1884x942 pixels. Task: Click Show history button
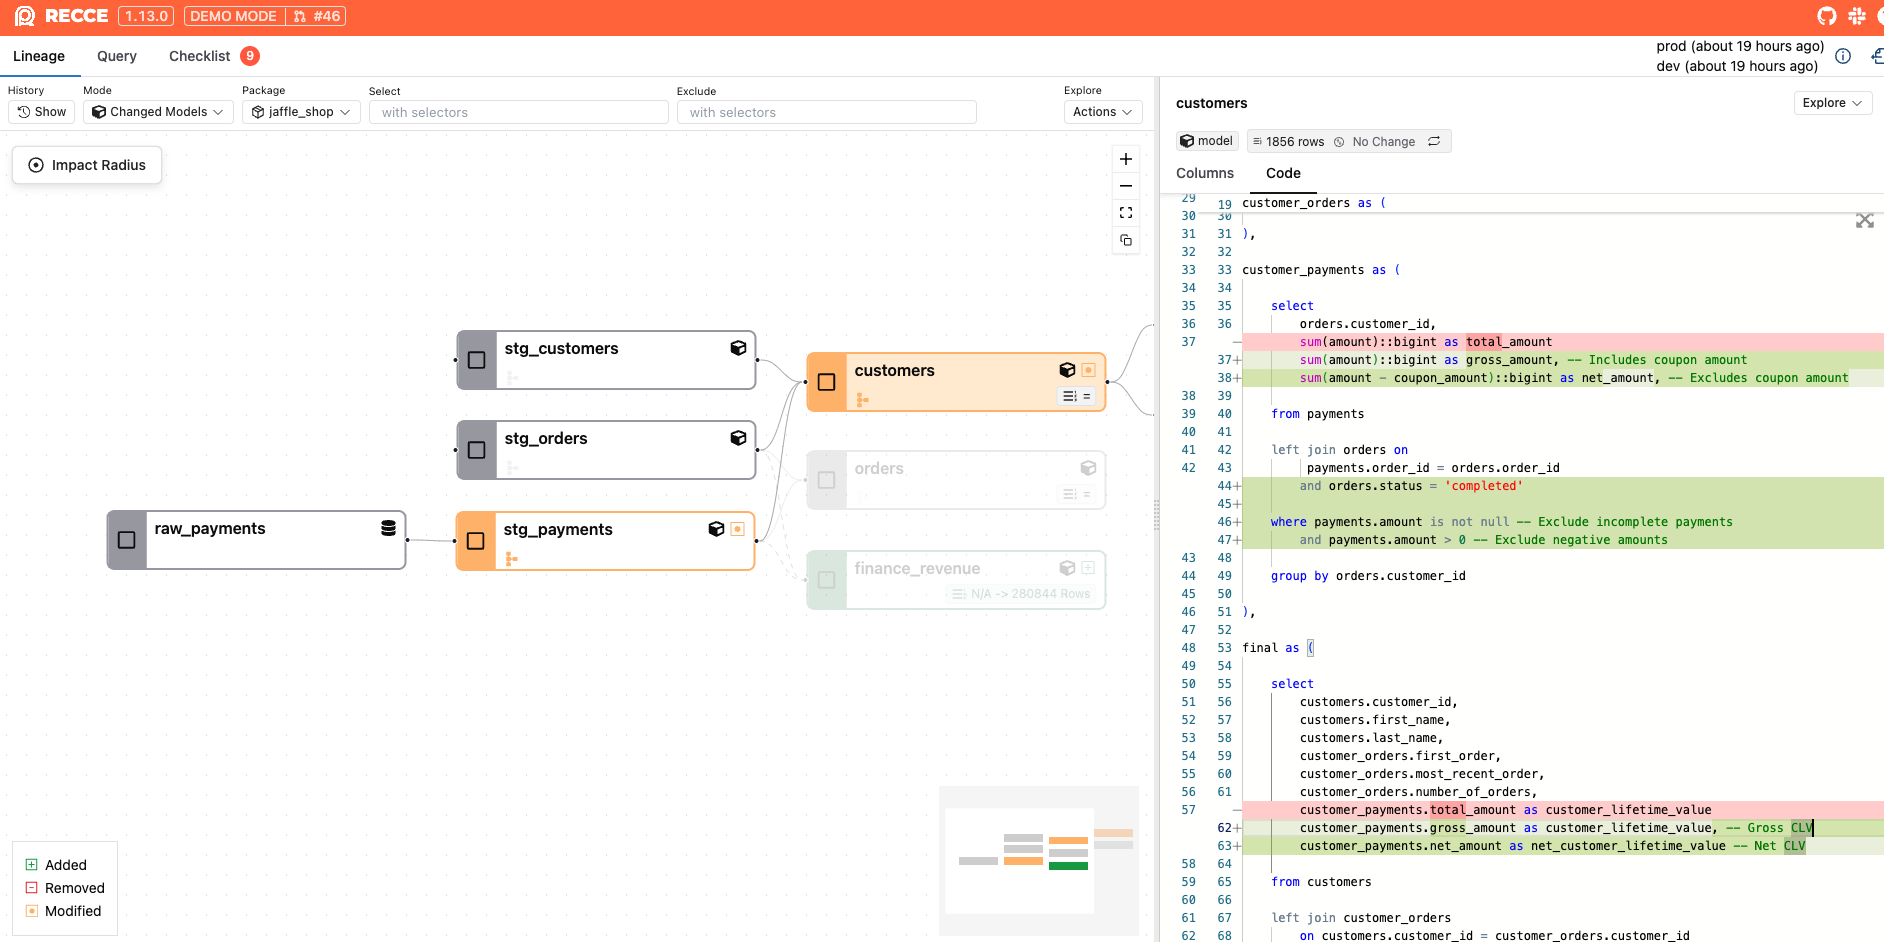point(42,112)
